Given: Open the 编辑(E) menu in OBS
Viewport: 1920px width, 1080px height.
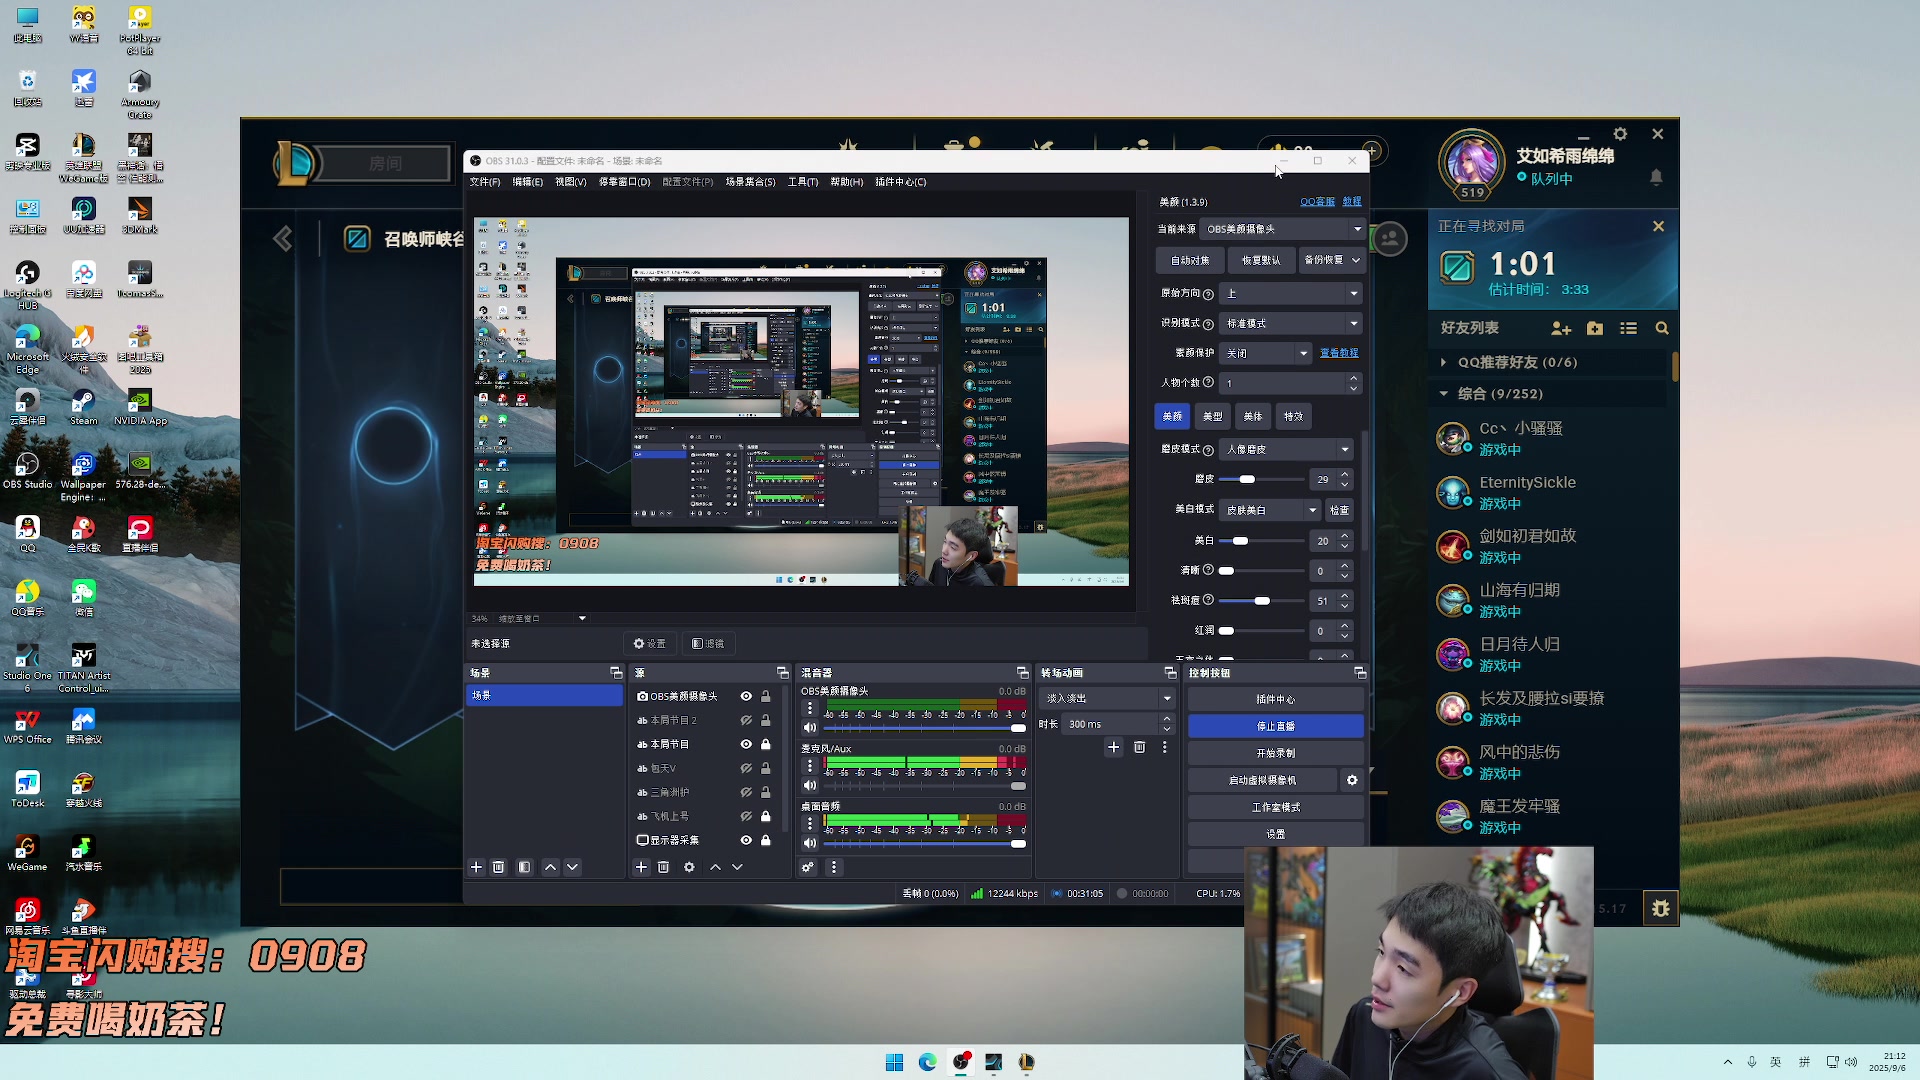Looking at the screenshot, I should pyautogui.click(x=527, y=182).
